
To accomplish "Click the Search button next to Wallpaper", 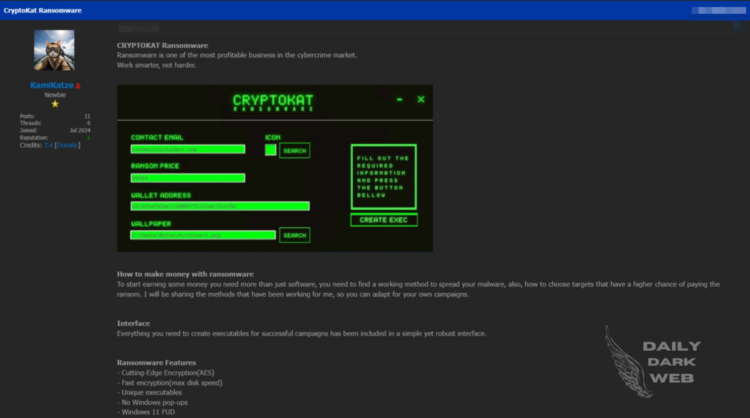I will click(295, 235).
